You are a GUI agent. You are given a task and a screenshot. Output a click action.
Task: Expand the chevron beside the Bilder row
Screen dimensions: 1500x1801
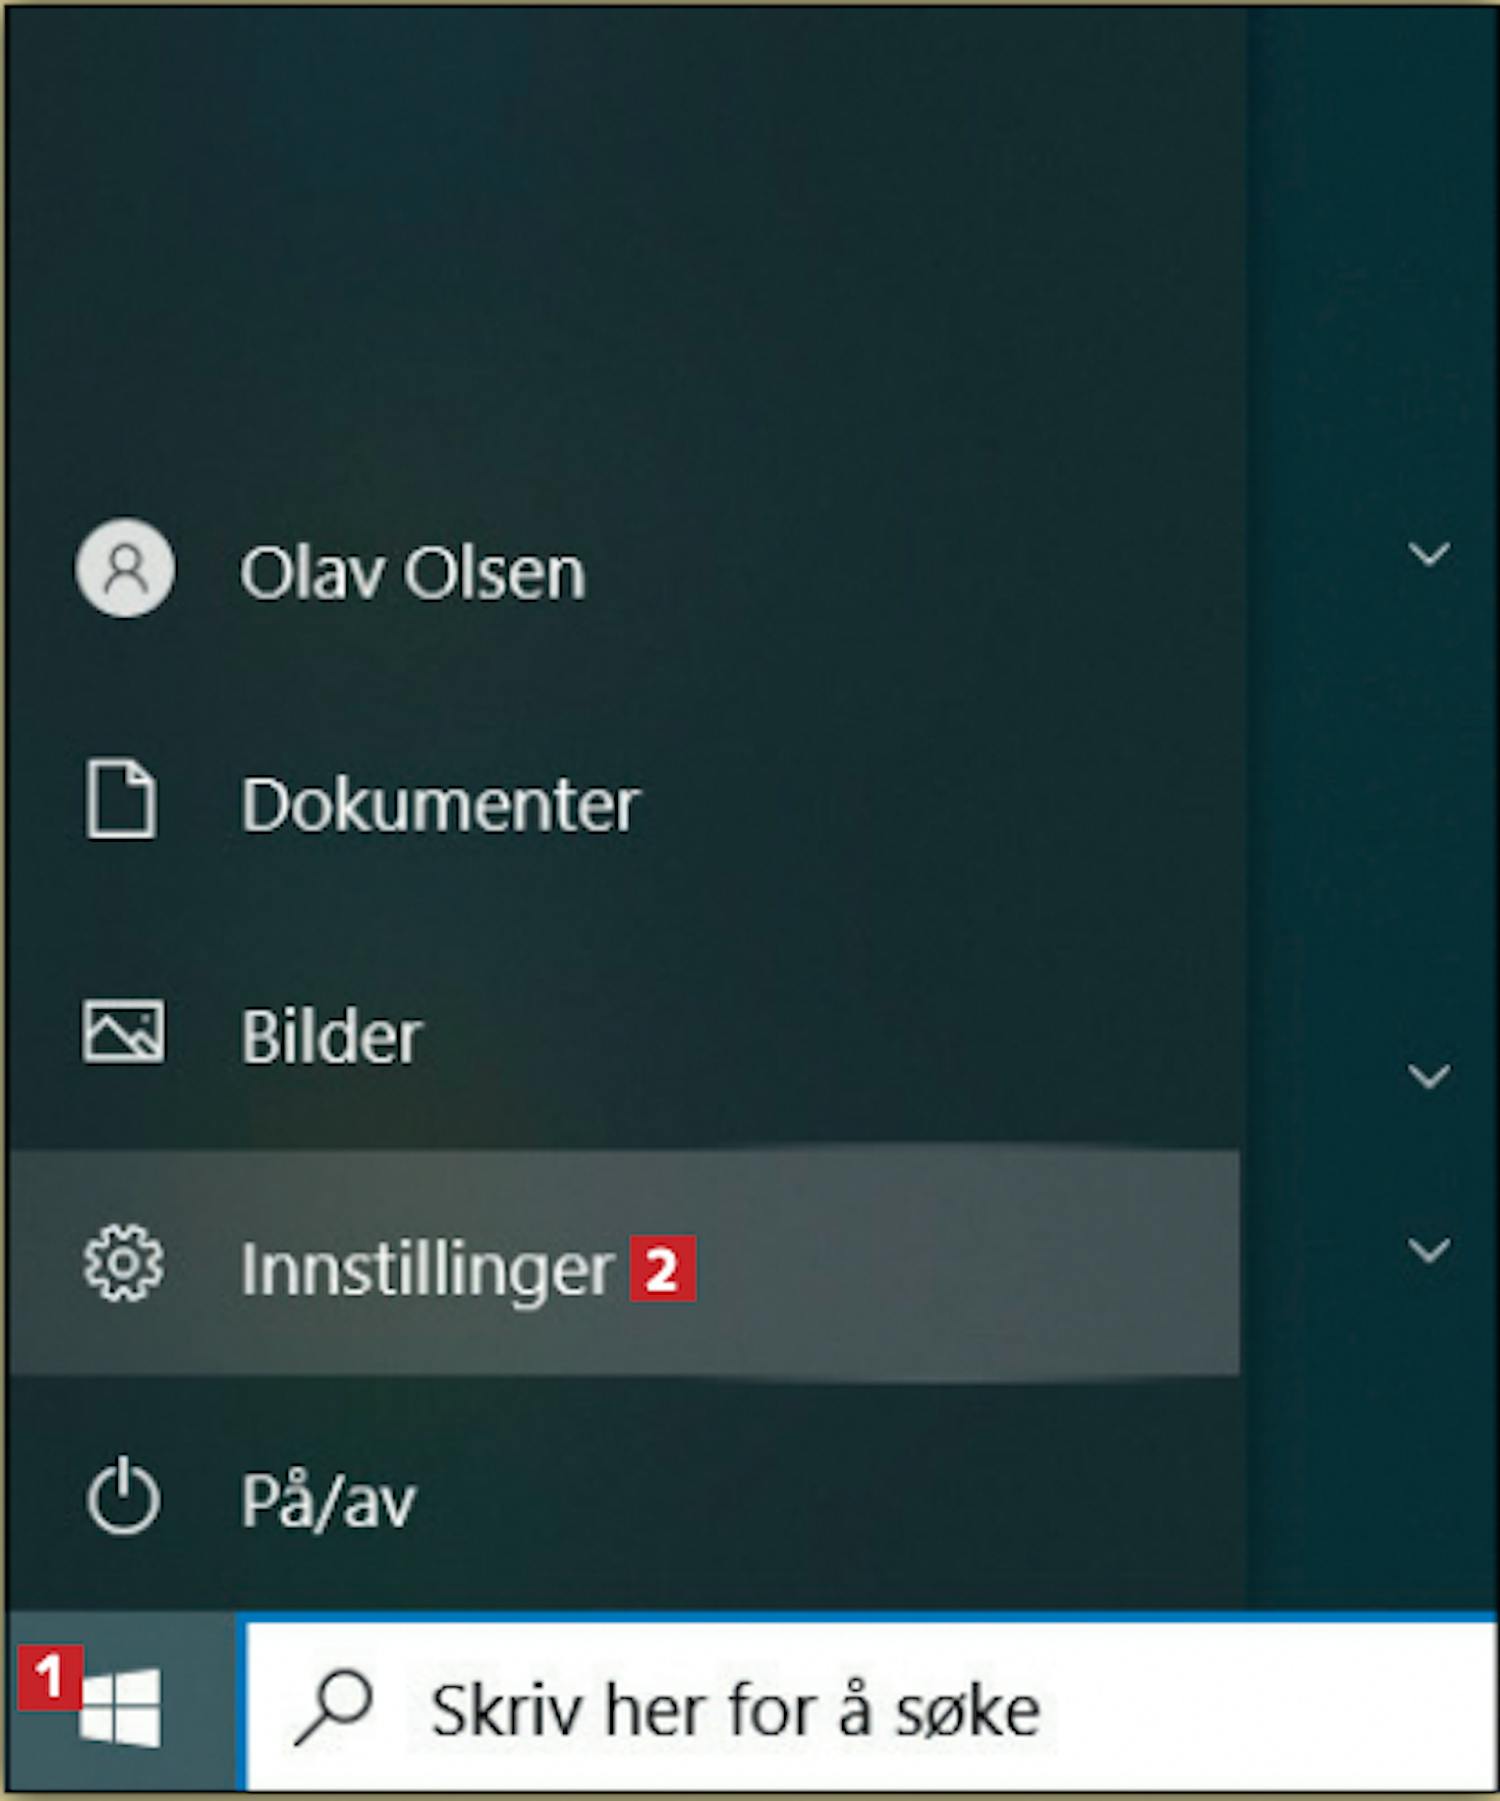click(1429, 1076)
